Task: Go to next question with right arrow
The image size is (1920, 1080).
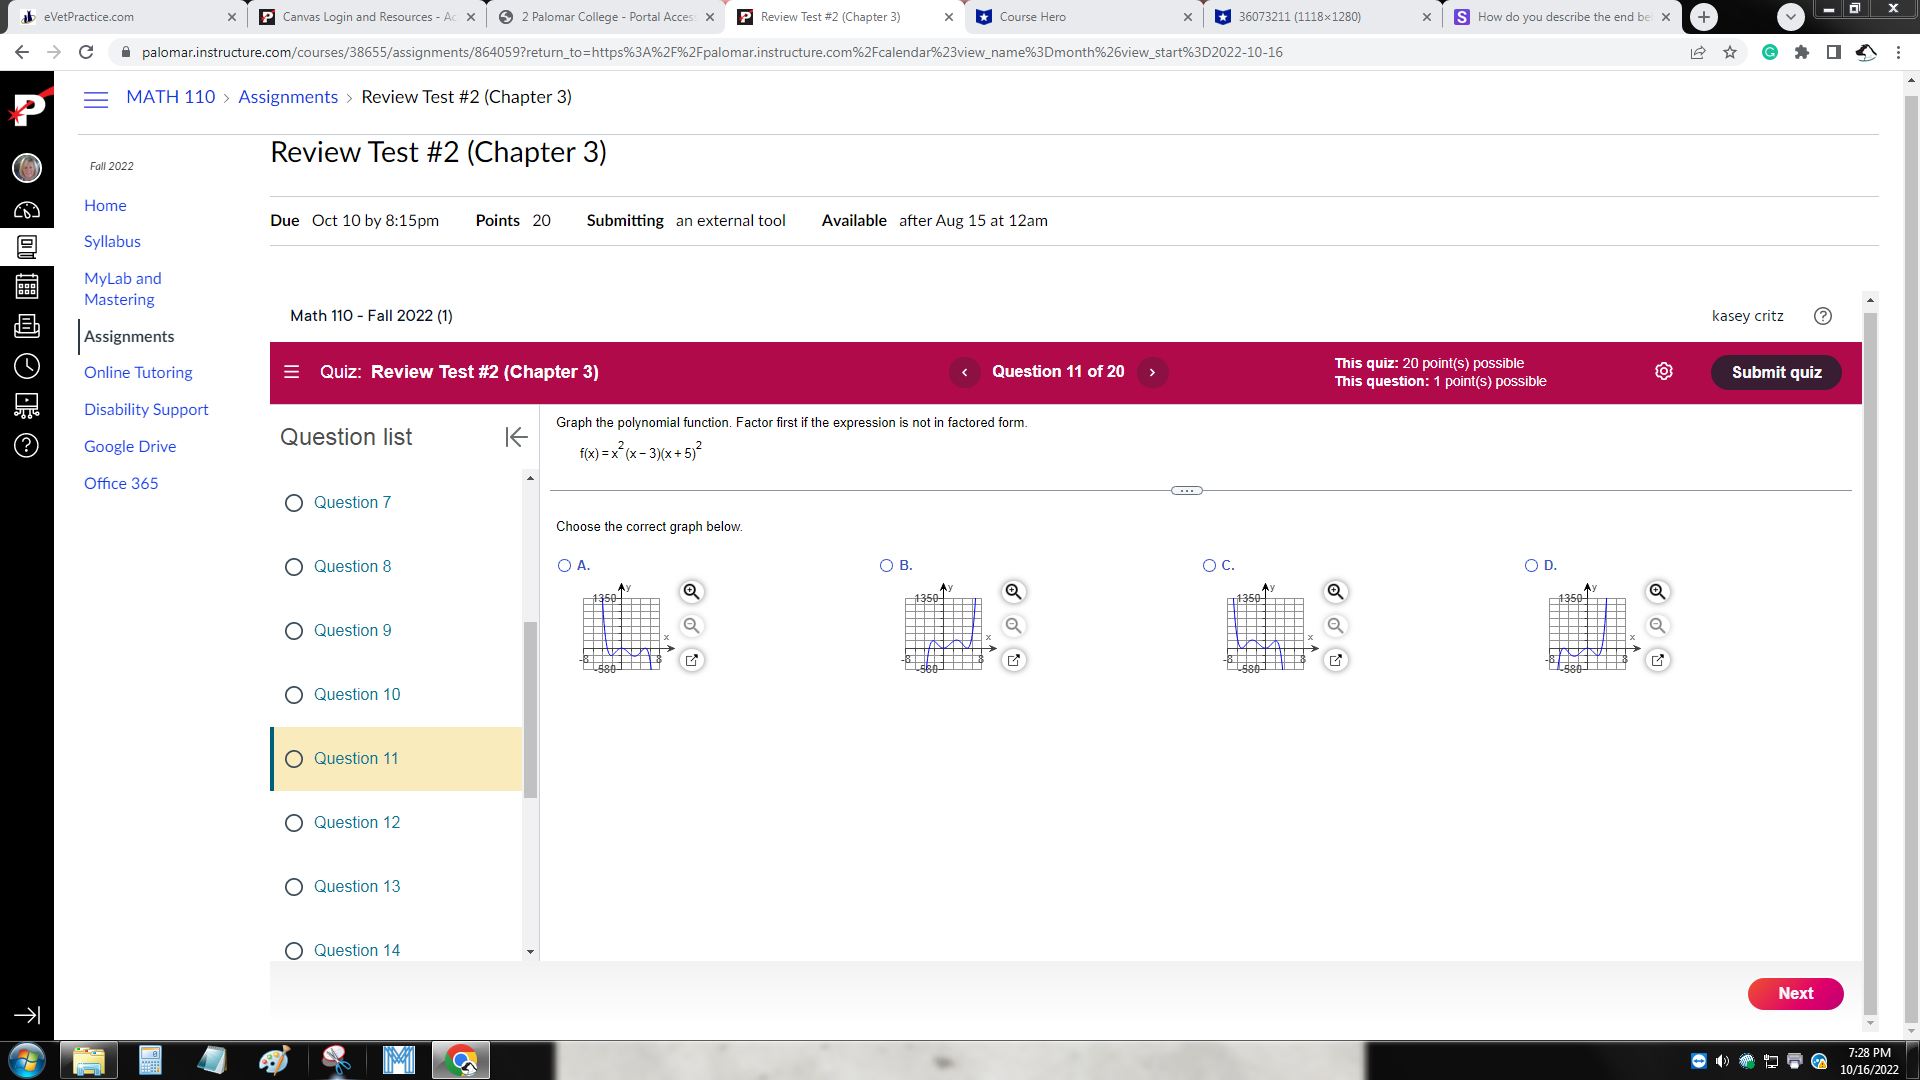Action: click(x=1153, y=372)
